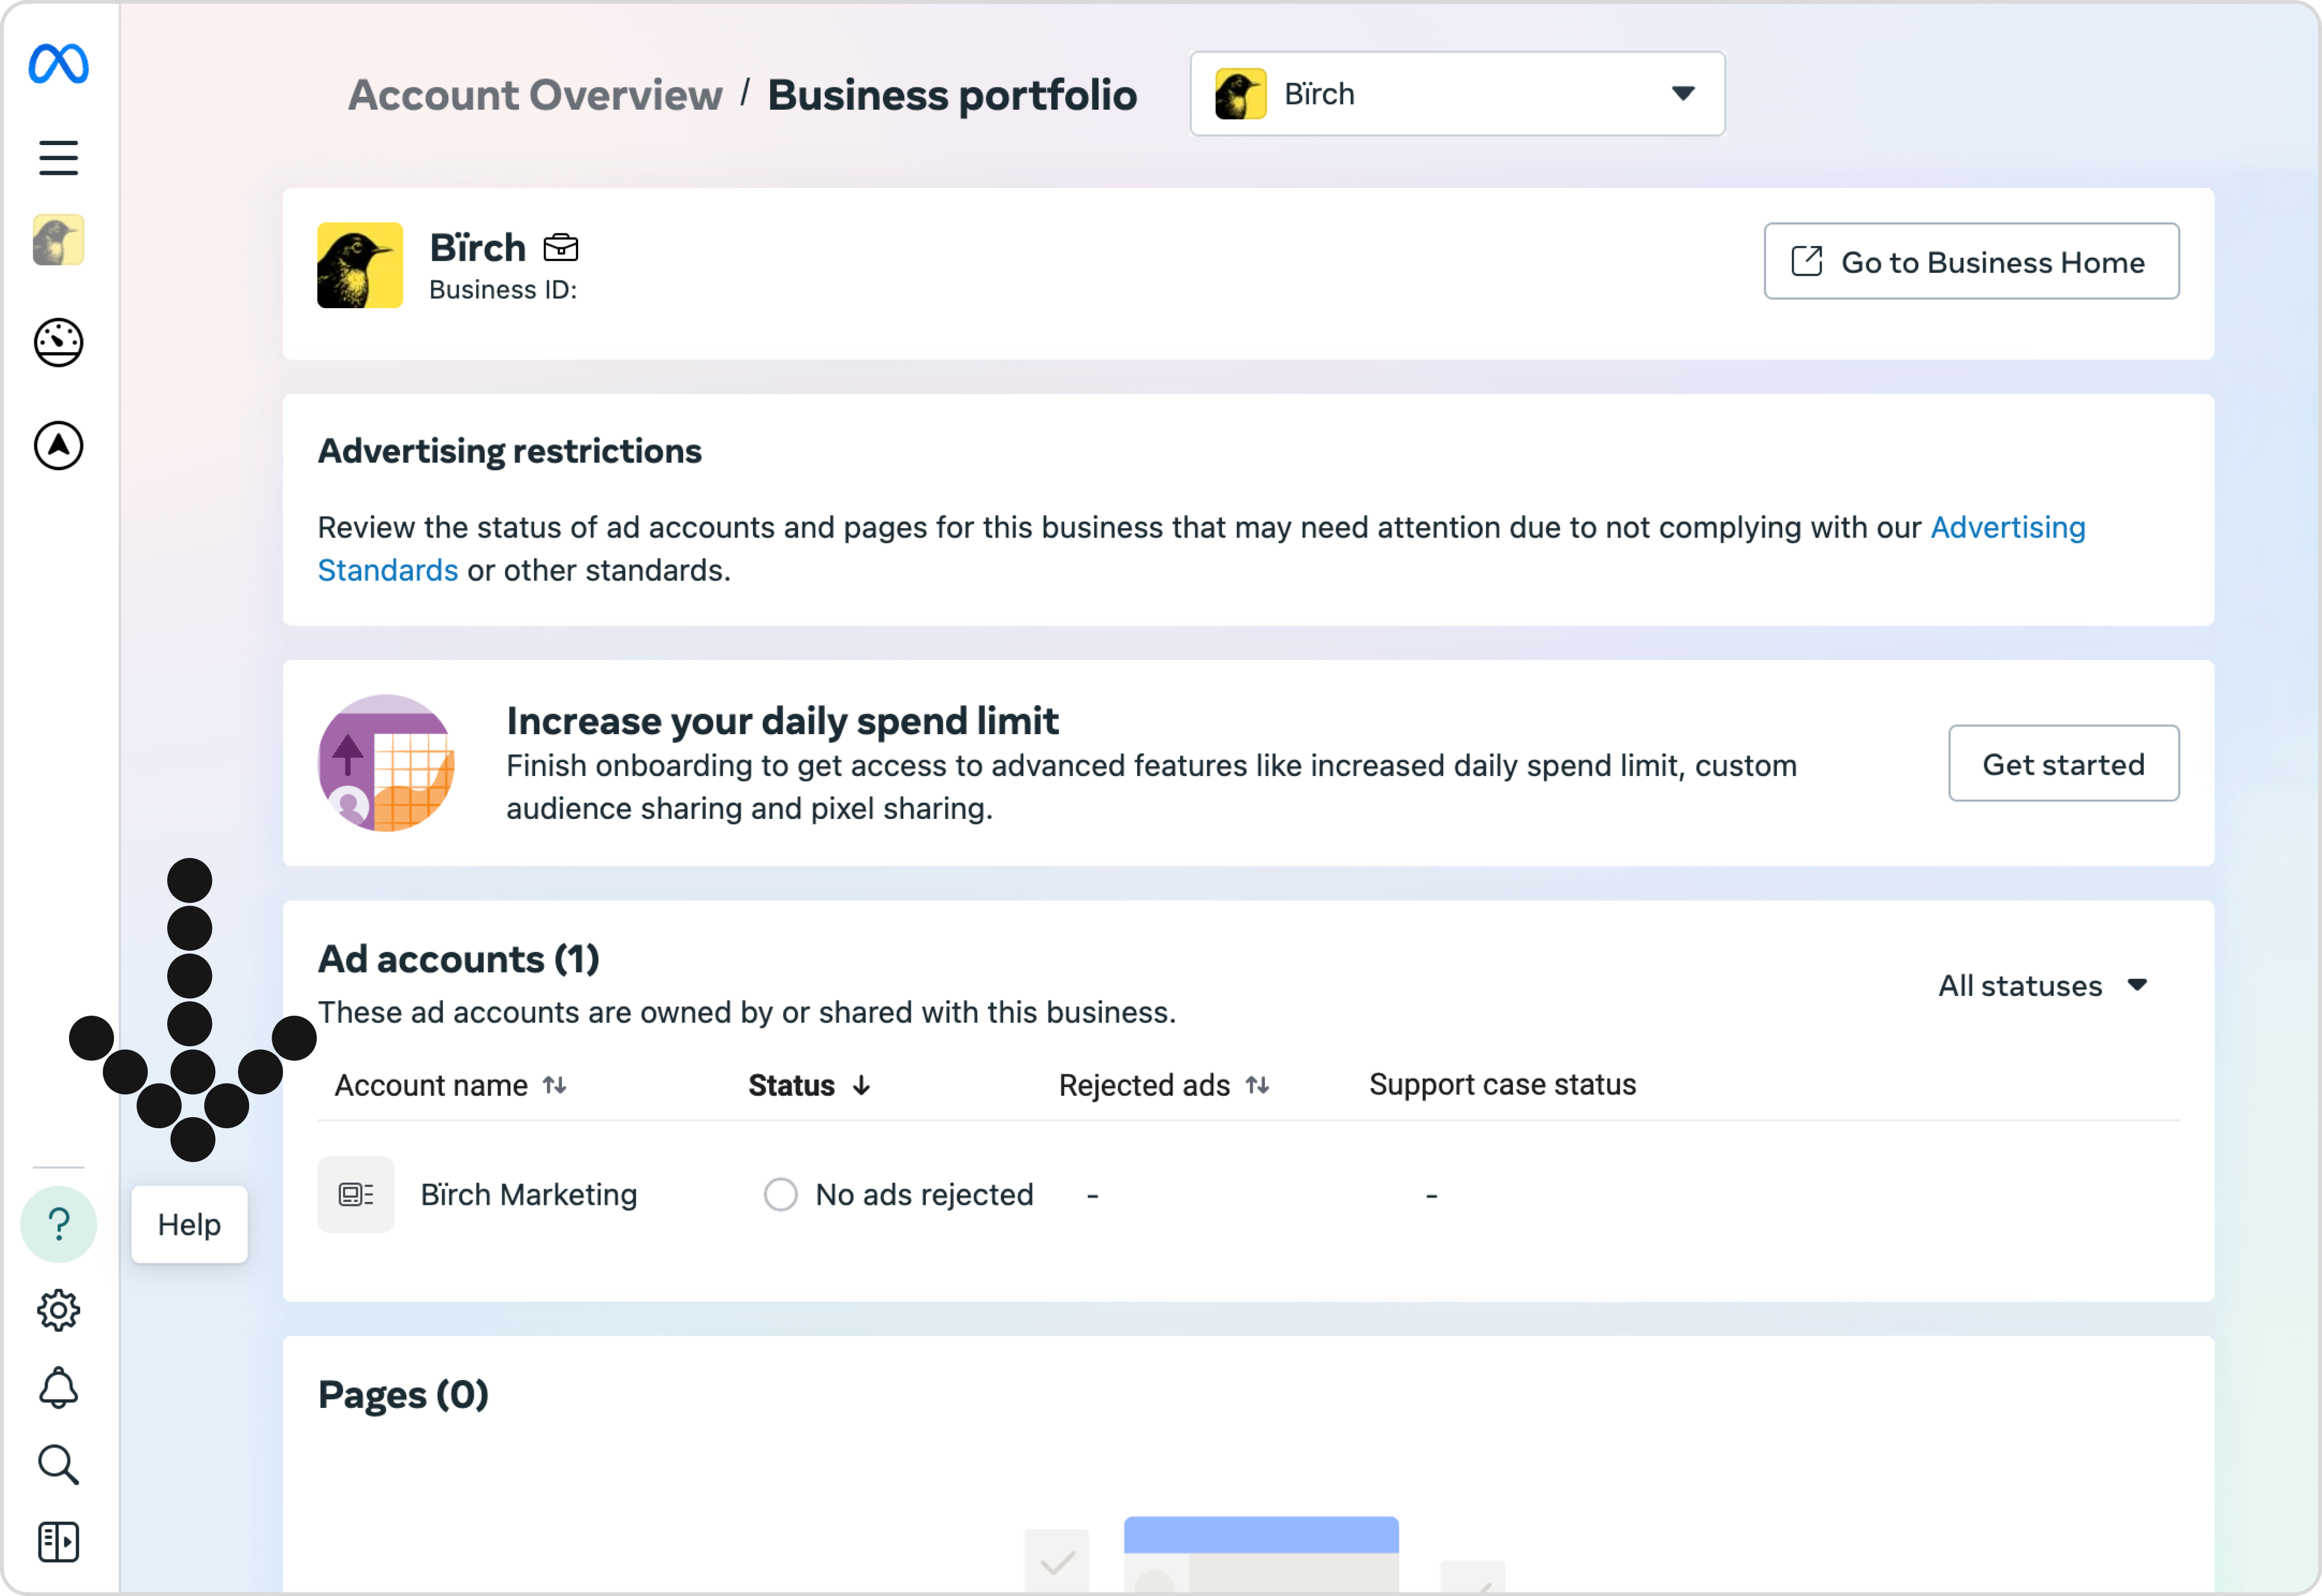The width and height of the screenshot is (2322, 1596).
Task: Toggle the sidebar panel expand icon
Action: click(x=58, y=1542)
